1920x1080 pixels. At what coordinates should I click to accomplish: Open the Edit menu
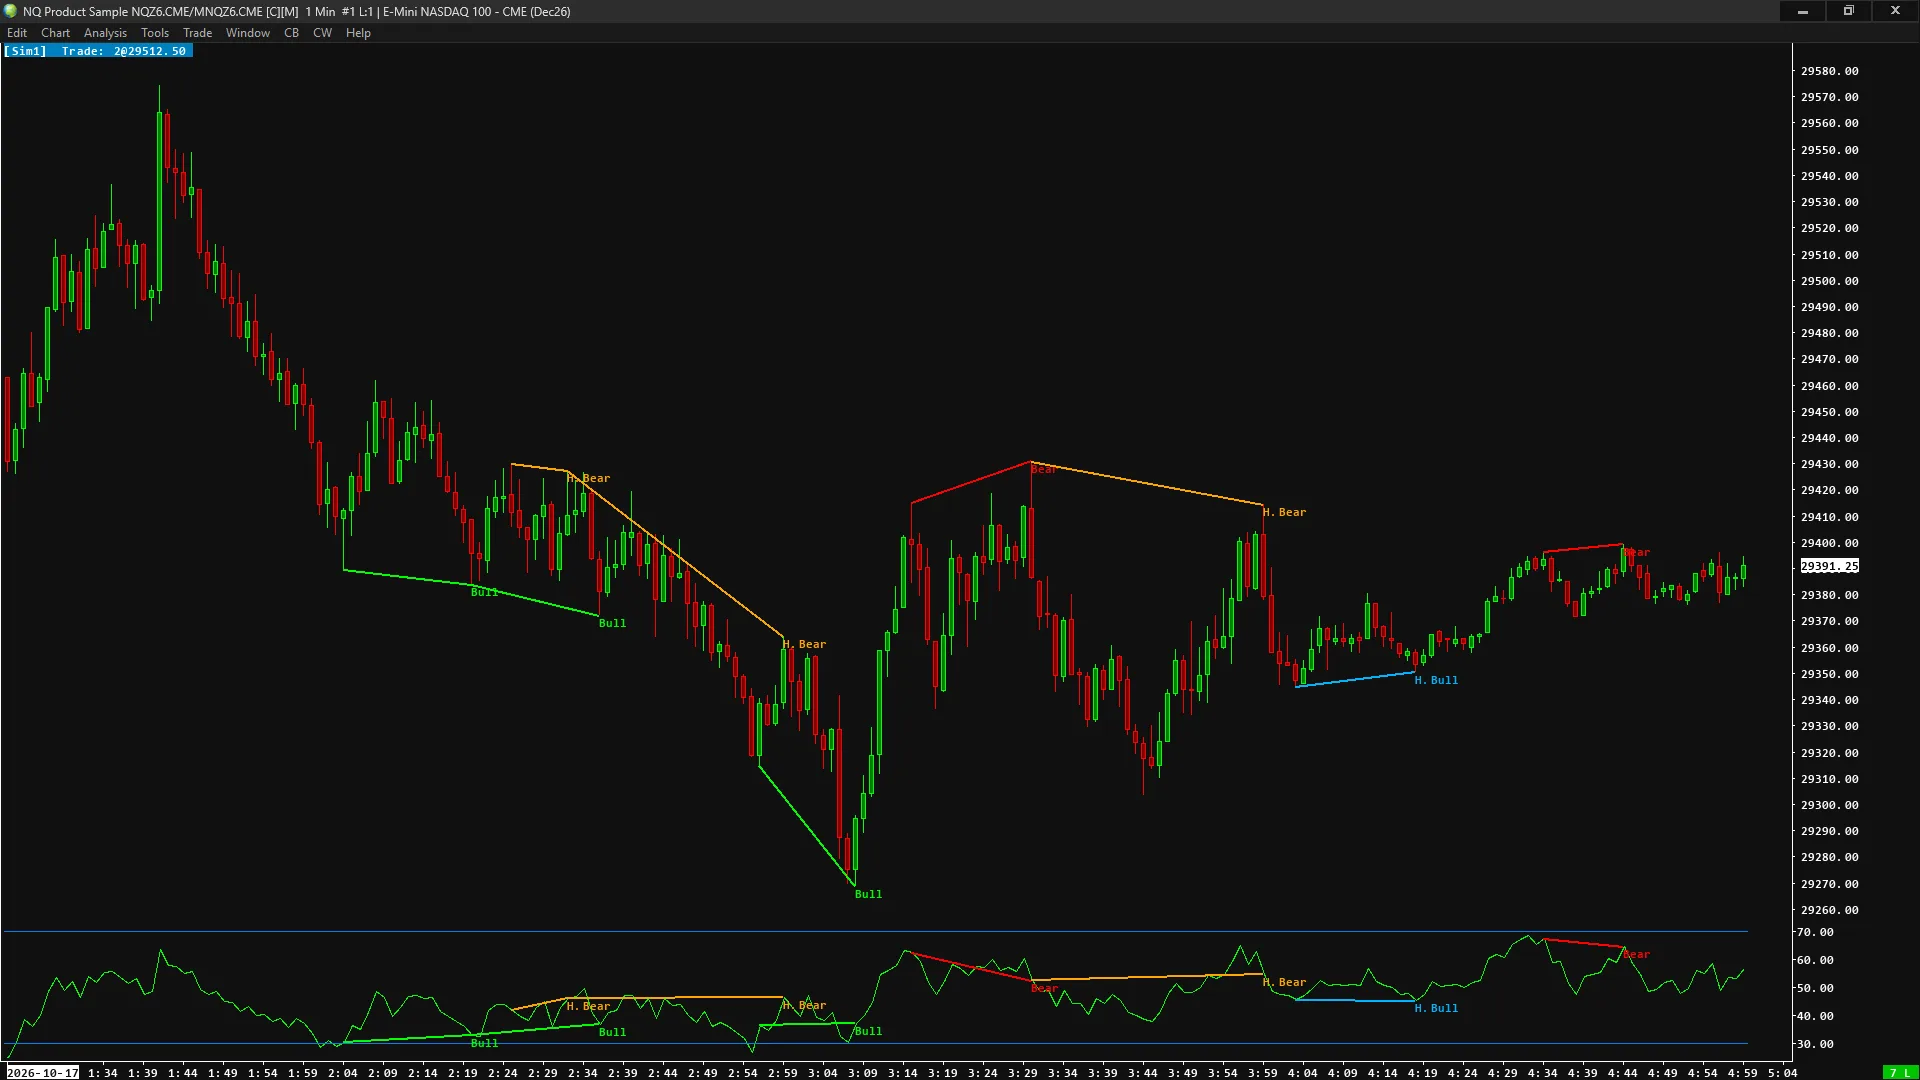[x=17, y=33]
